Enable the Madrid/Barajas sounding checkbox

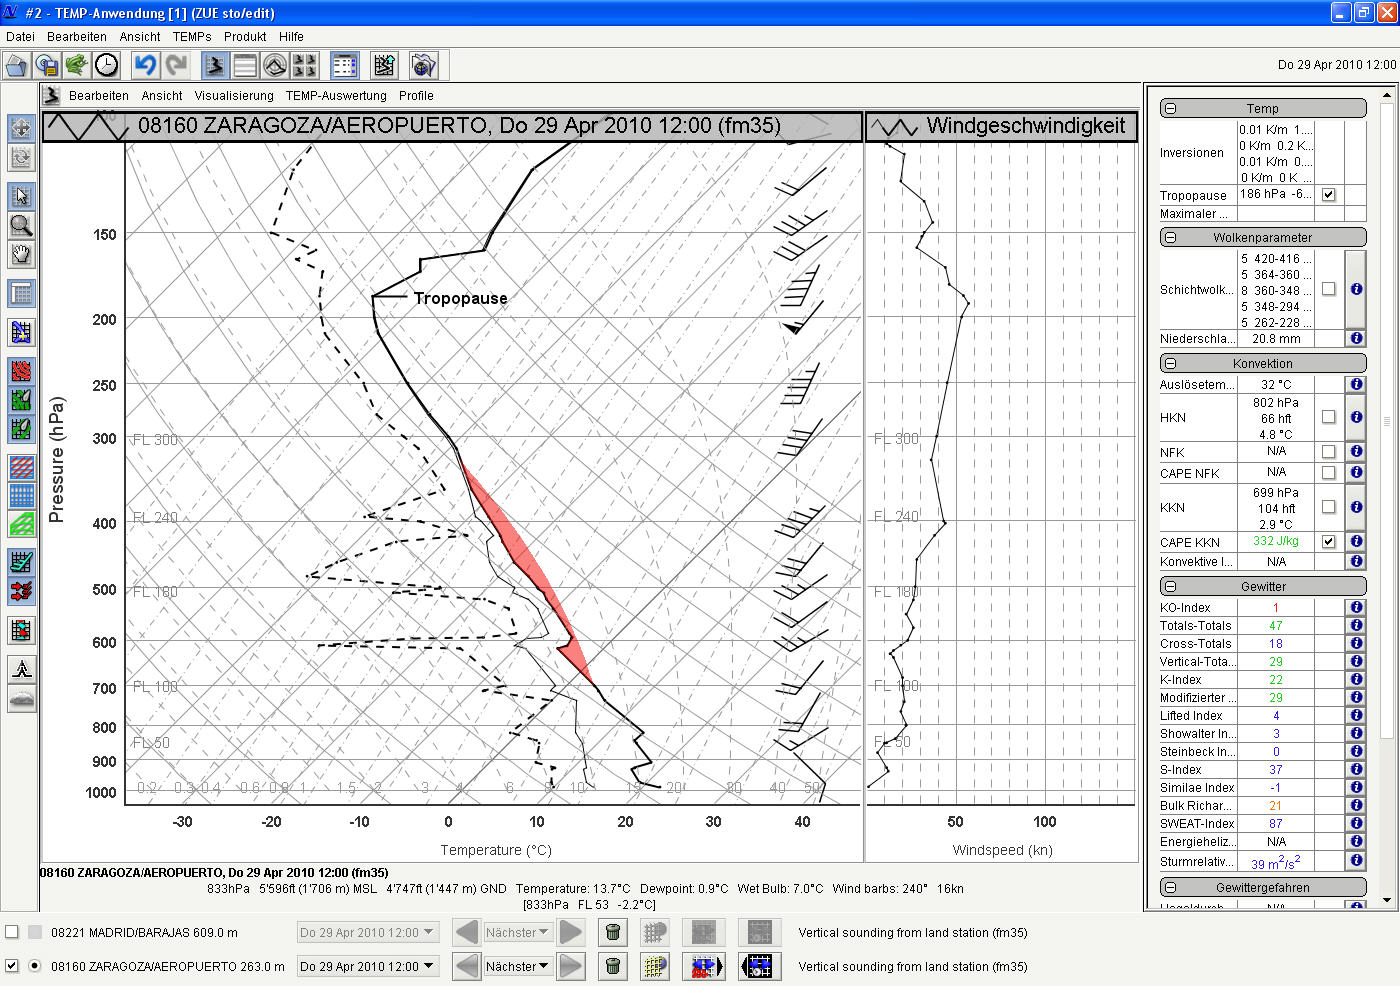12,932
